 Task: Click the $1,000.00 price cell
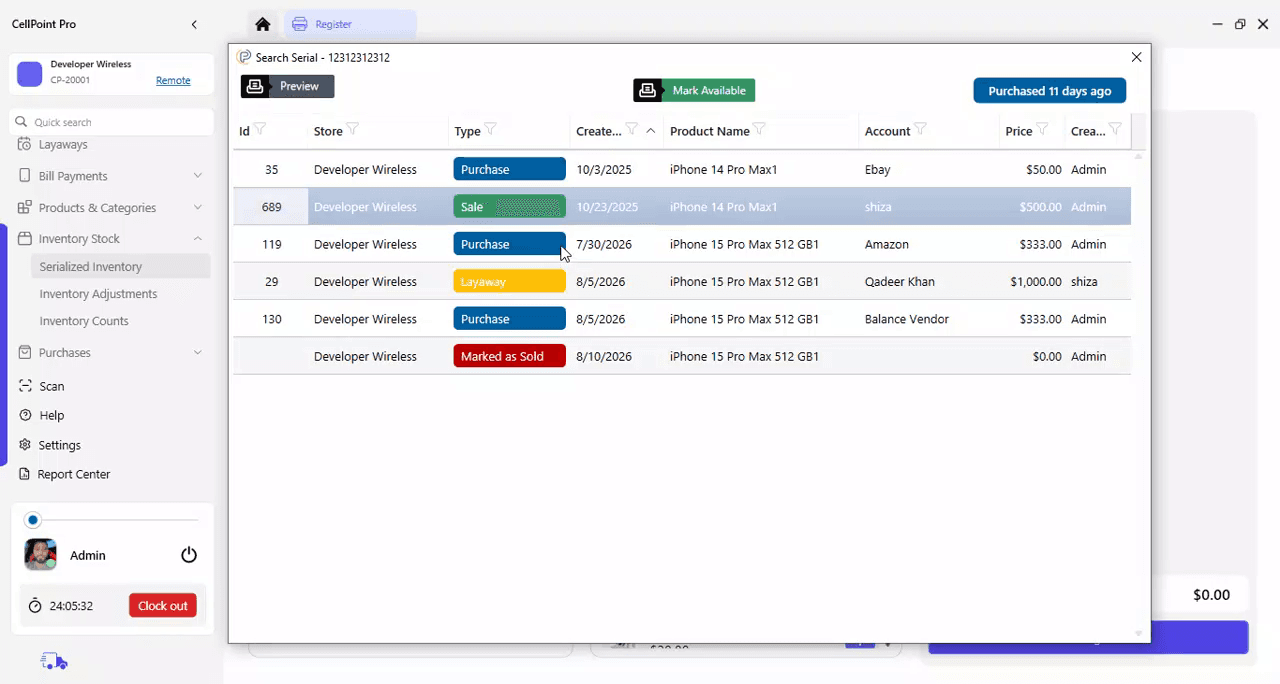(1036, 282)
